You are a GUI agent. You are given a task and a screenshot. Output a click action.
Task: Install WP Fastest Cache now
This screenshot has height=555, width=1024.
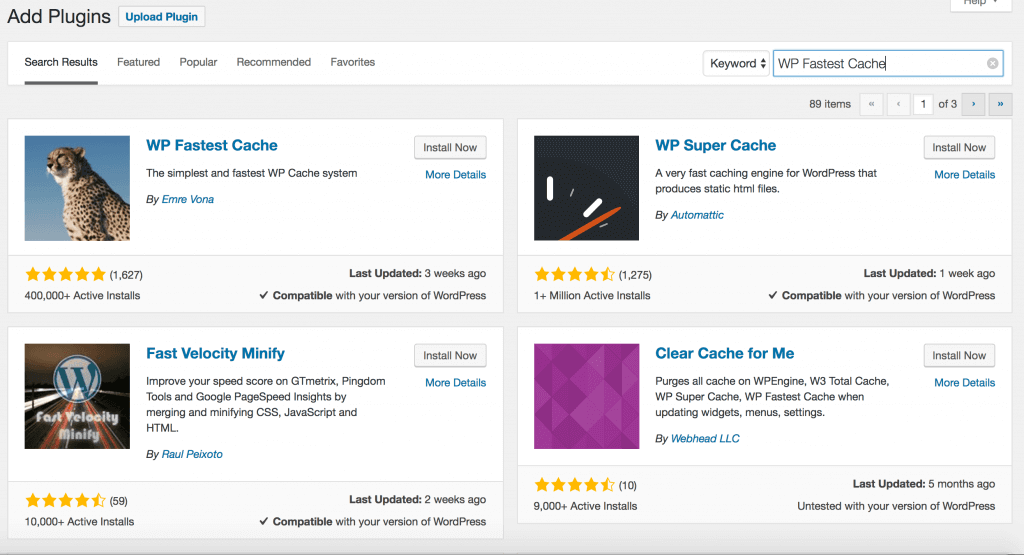450,148
